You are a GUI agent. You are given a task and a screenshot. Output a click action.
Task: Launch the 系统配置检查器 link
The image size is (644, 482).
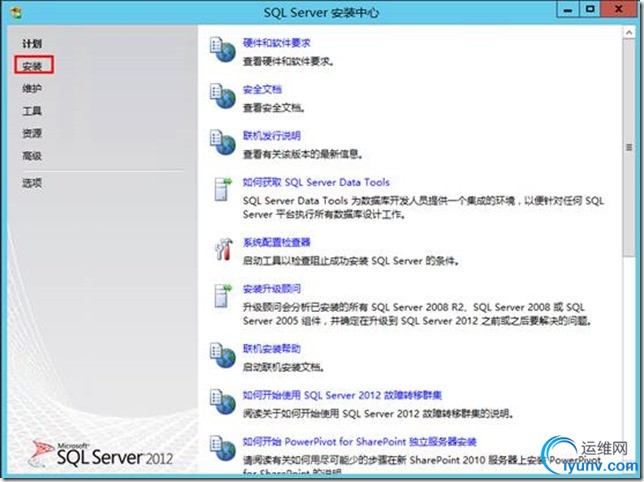point(276,242)
